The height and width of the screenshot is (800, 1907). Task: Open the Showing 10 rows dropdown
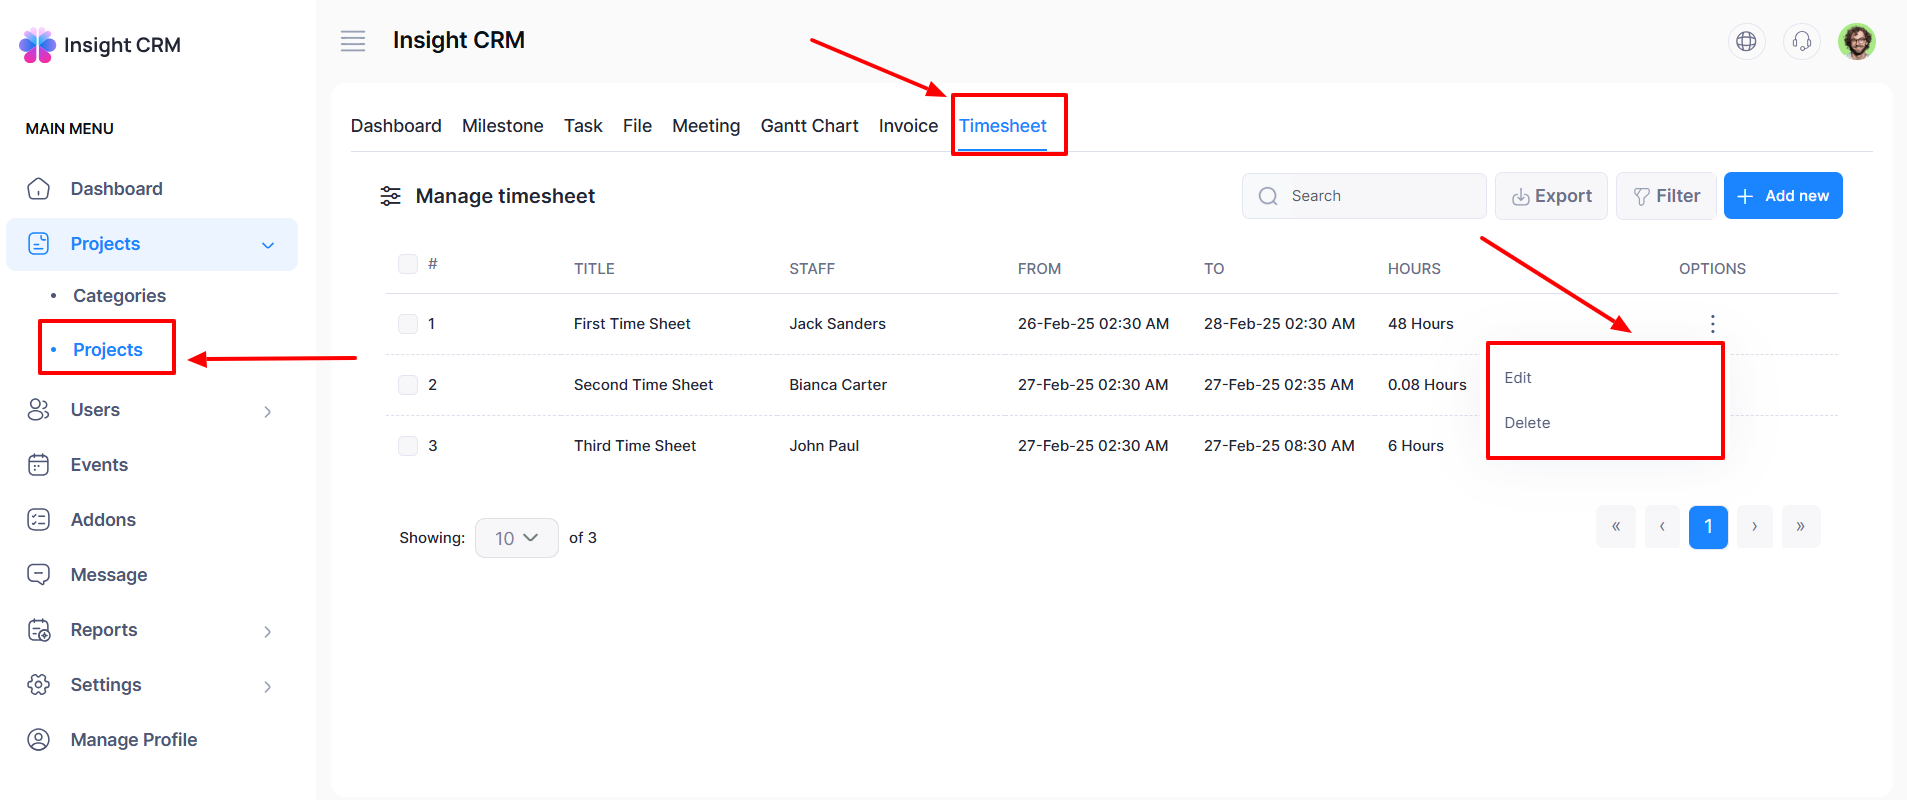(x=516, y=538)
